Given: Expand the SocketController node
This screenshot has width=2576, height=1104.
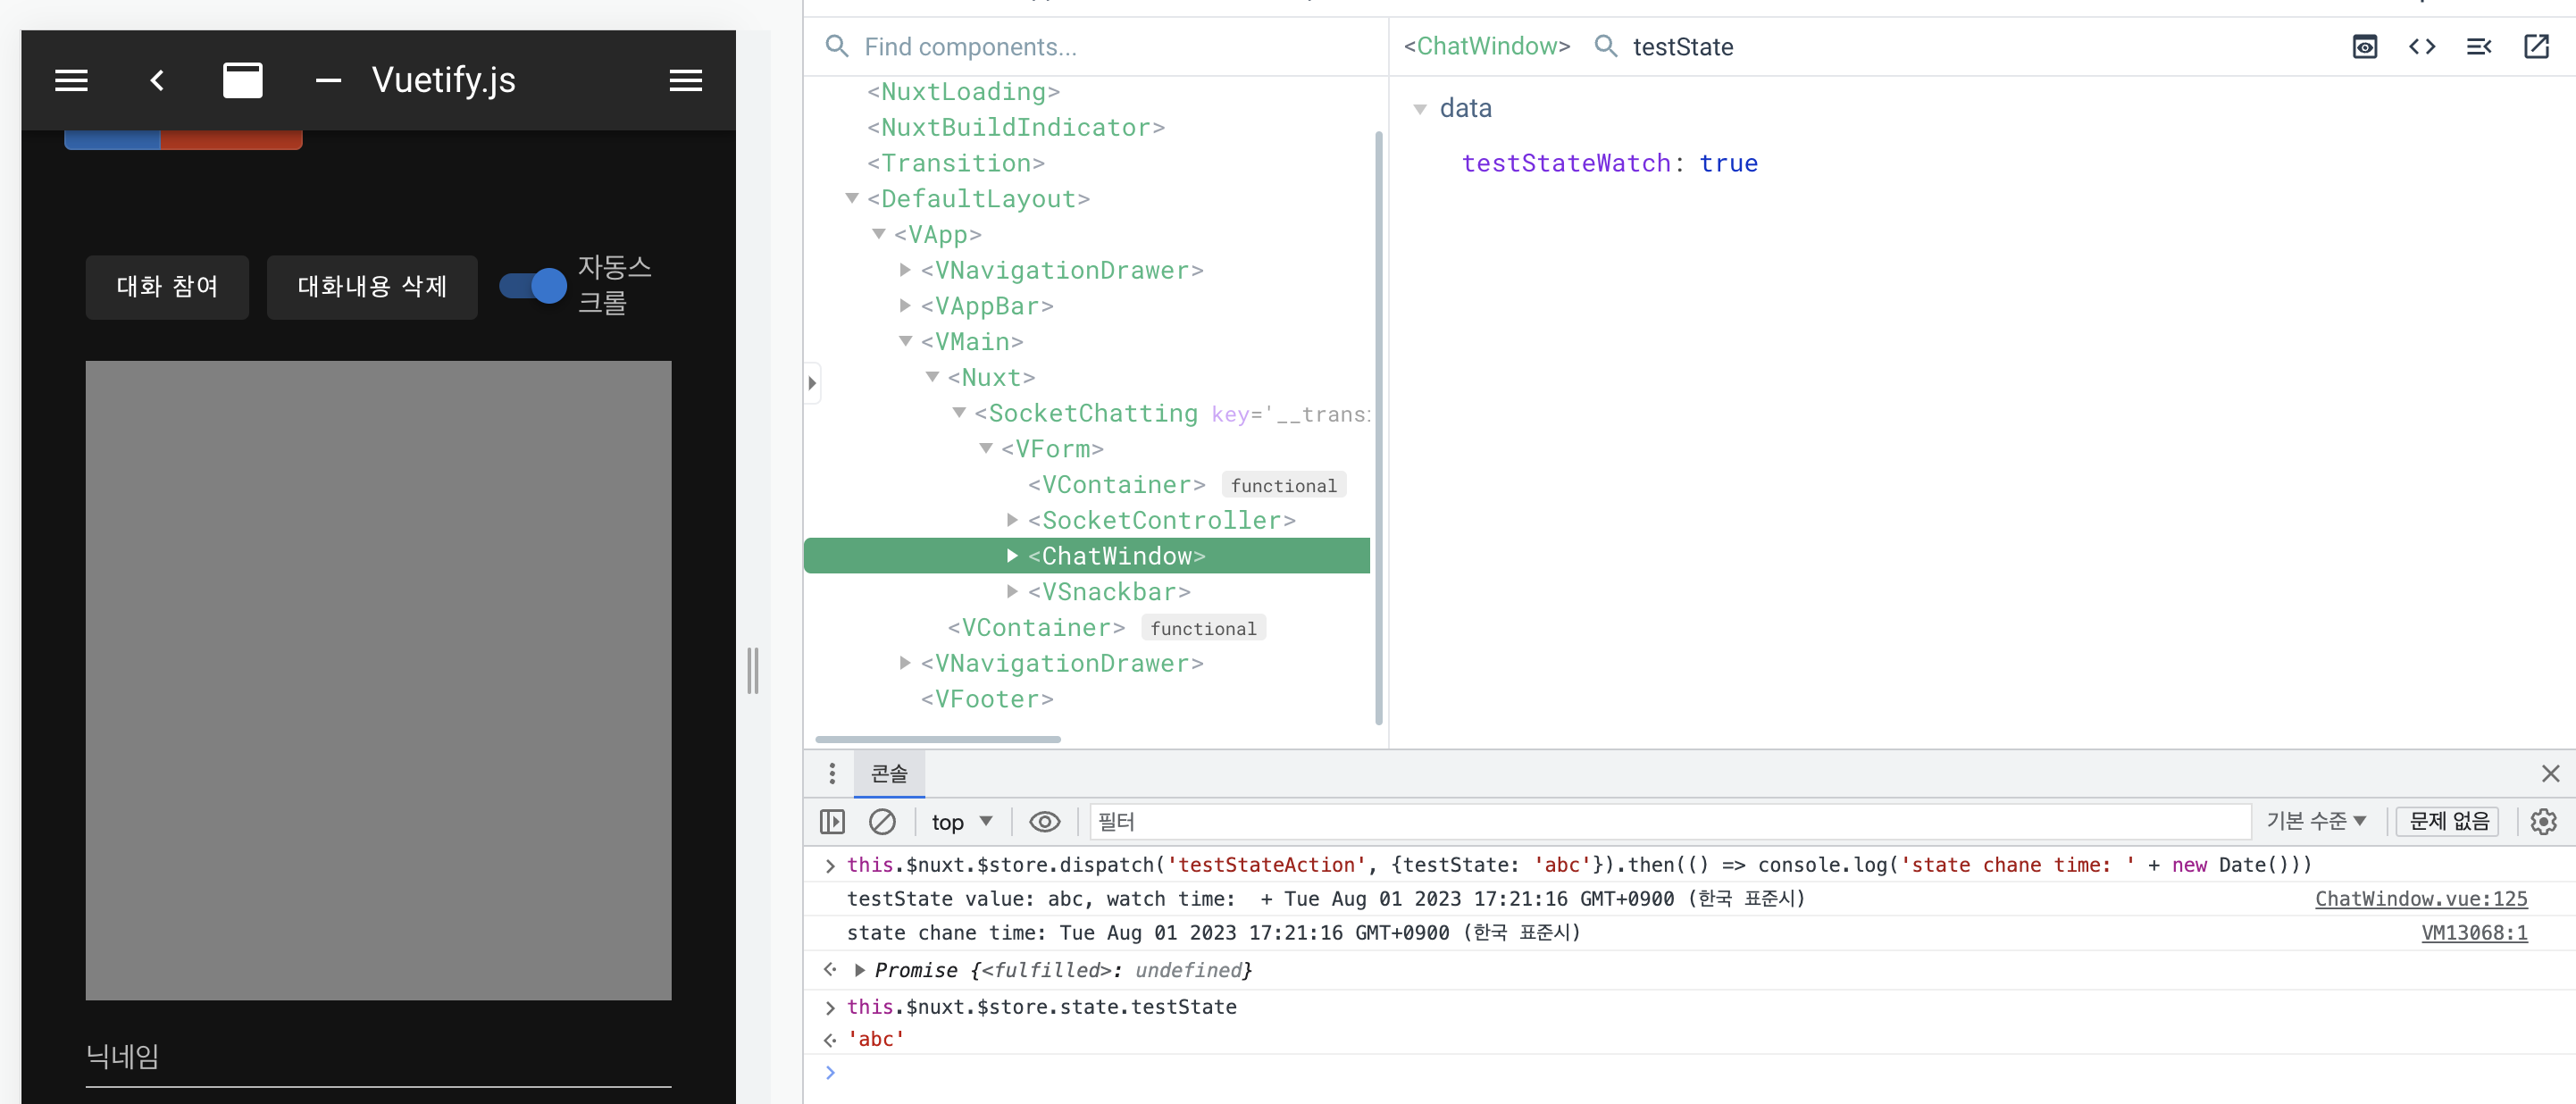Looking at the screenshot, I should click(1012, 520).
